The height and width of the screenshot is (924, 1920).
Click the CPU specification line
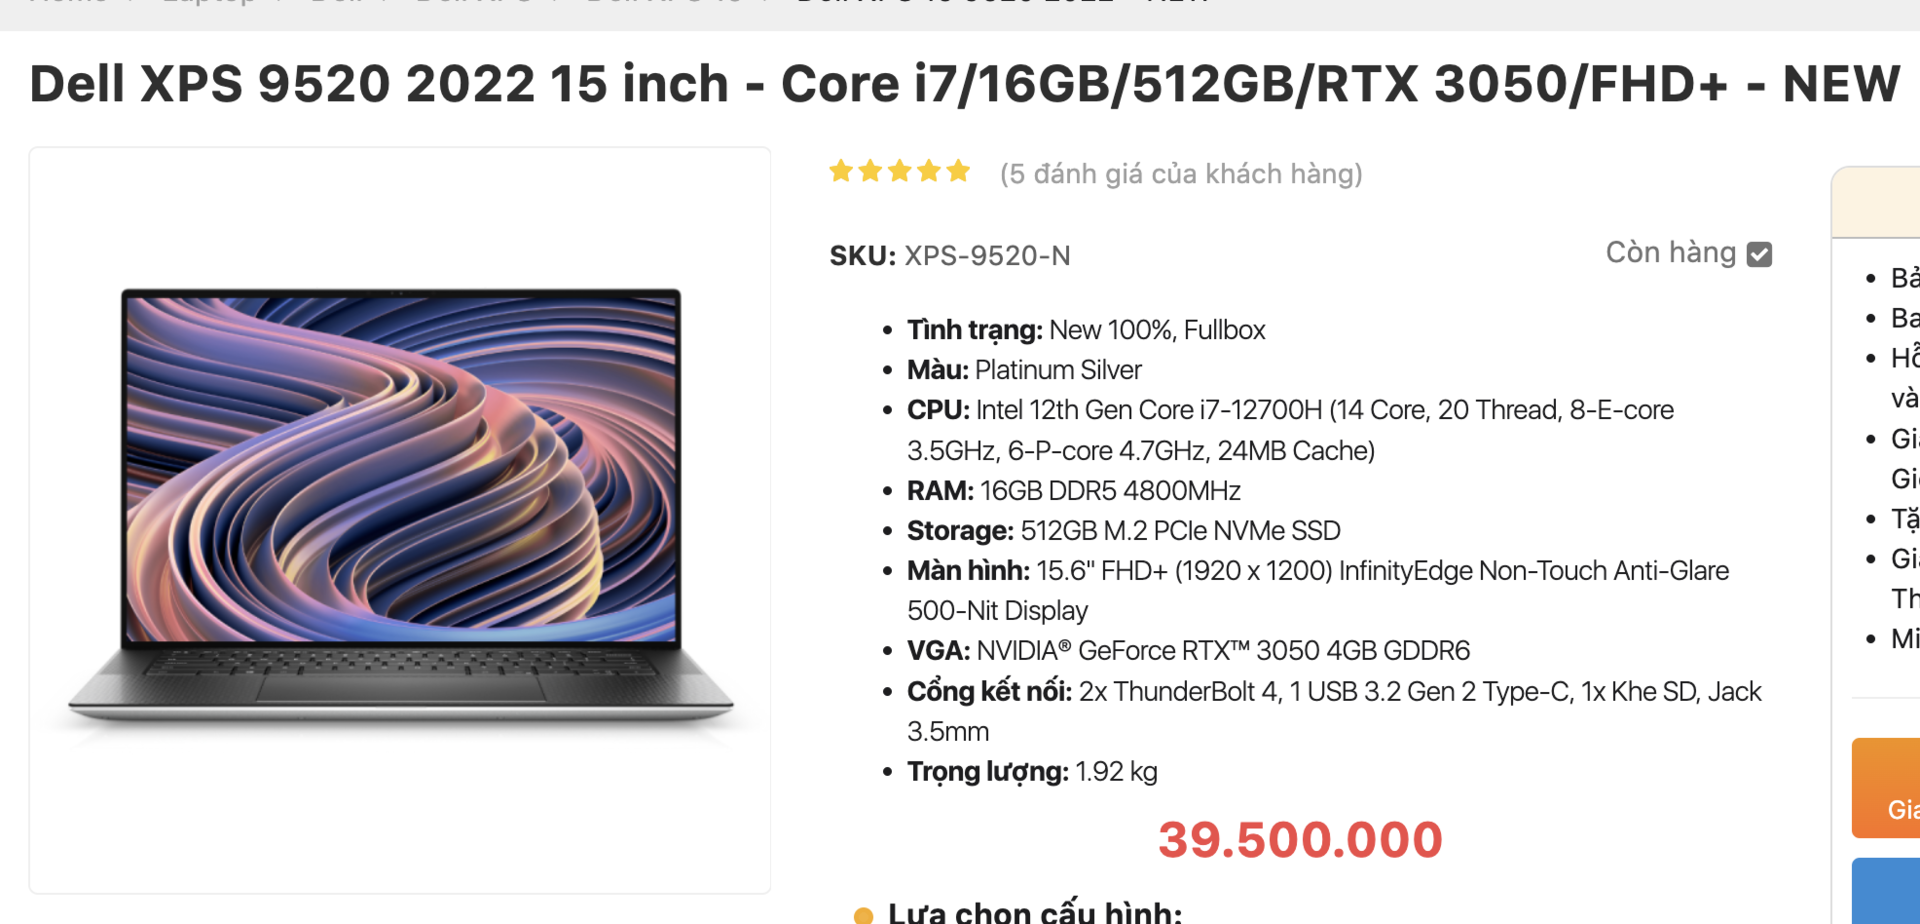click(1290, 430)
